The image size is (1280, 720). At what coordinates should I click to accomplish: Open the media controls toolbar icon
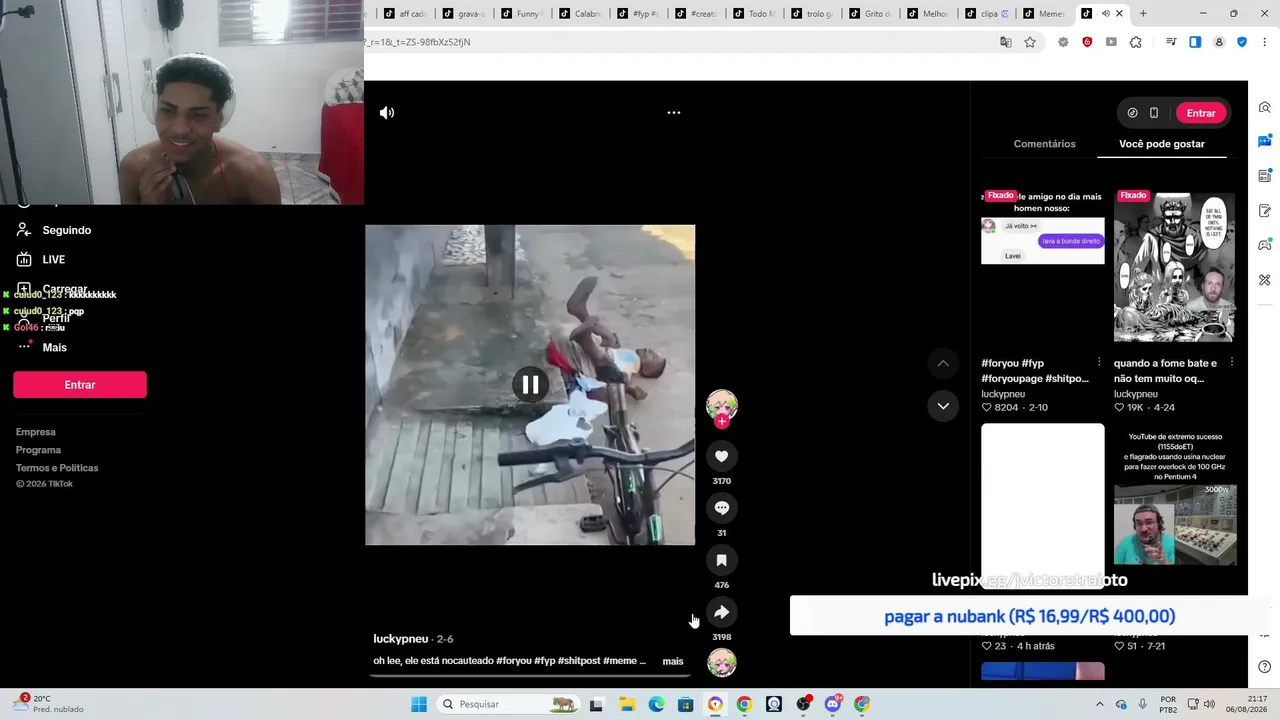click(x=1171, y=42)
